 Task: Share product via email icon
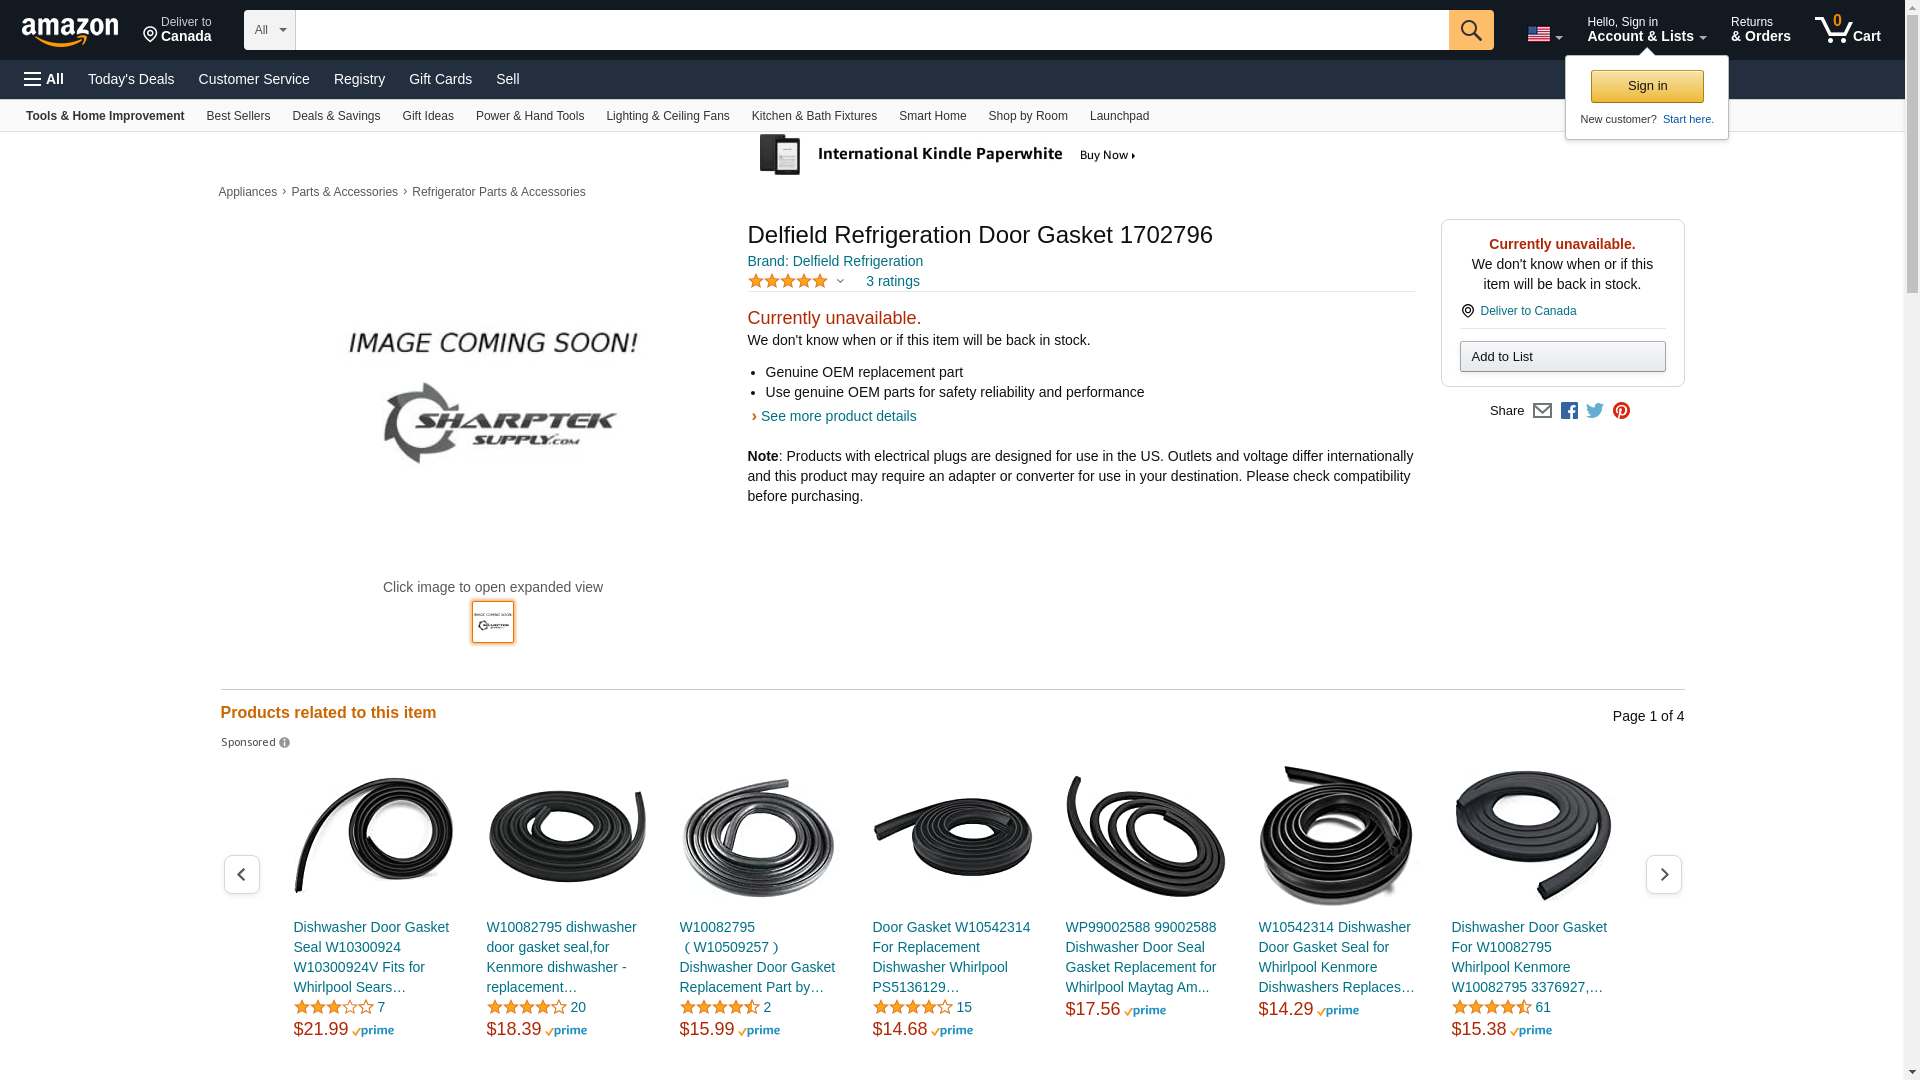1542,411
